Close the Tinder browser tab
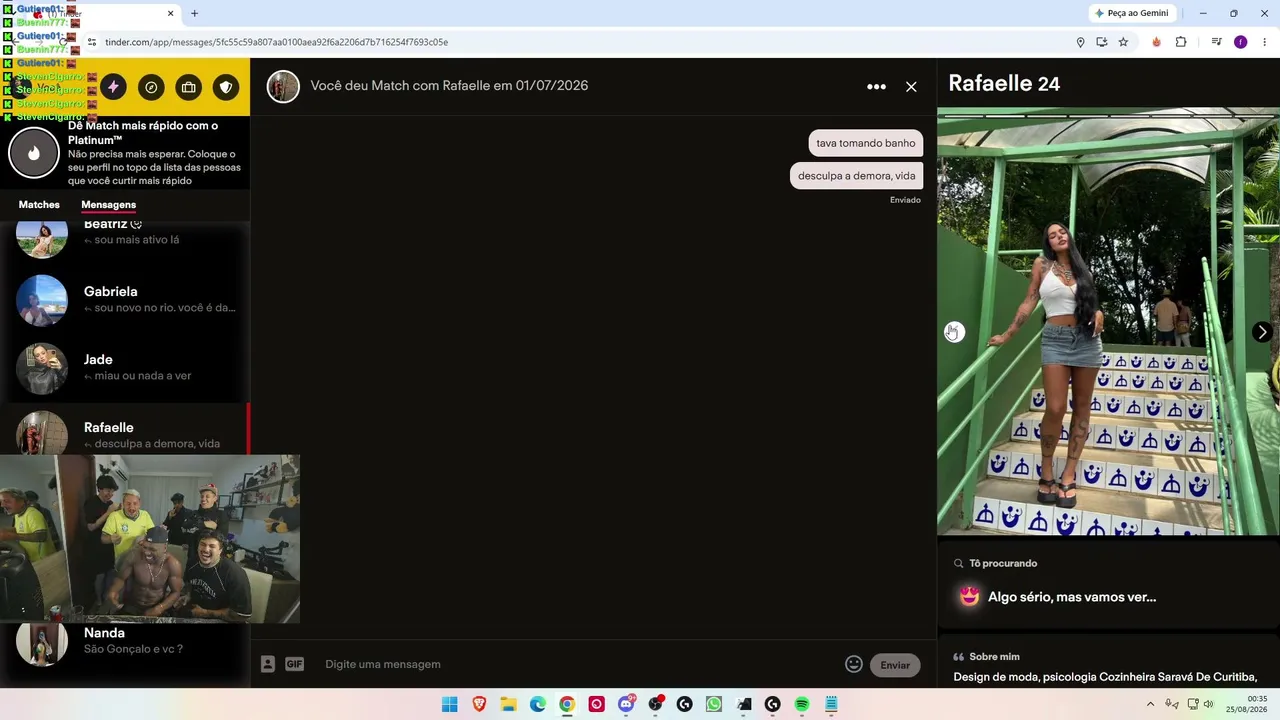The width and height of the screenshot is (1280, 720). [x=170, y=14]
